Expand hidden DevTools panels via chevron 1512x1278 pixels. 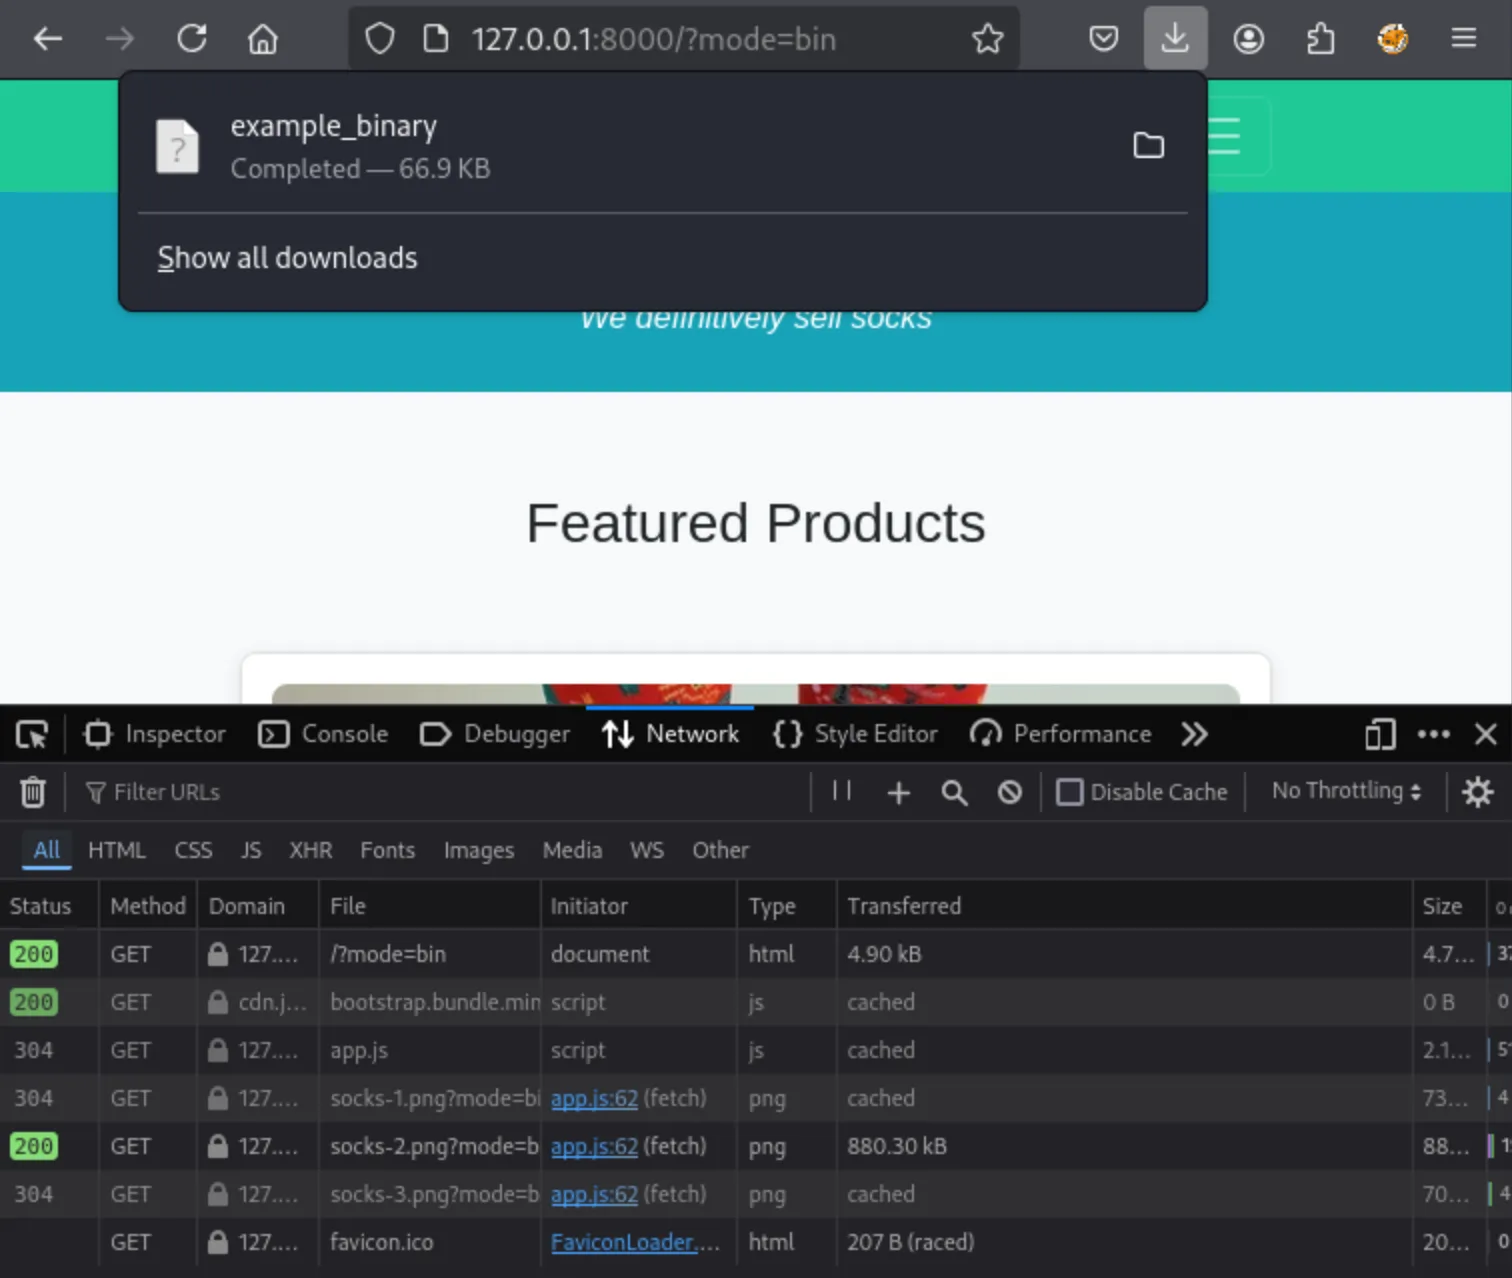[1194, 734]
